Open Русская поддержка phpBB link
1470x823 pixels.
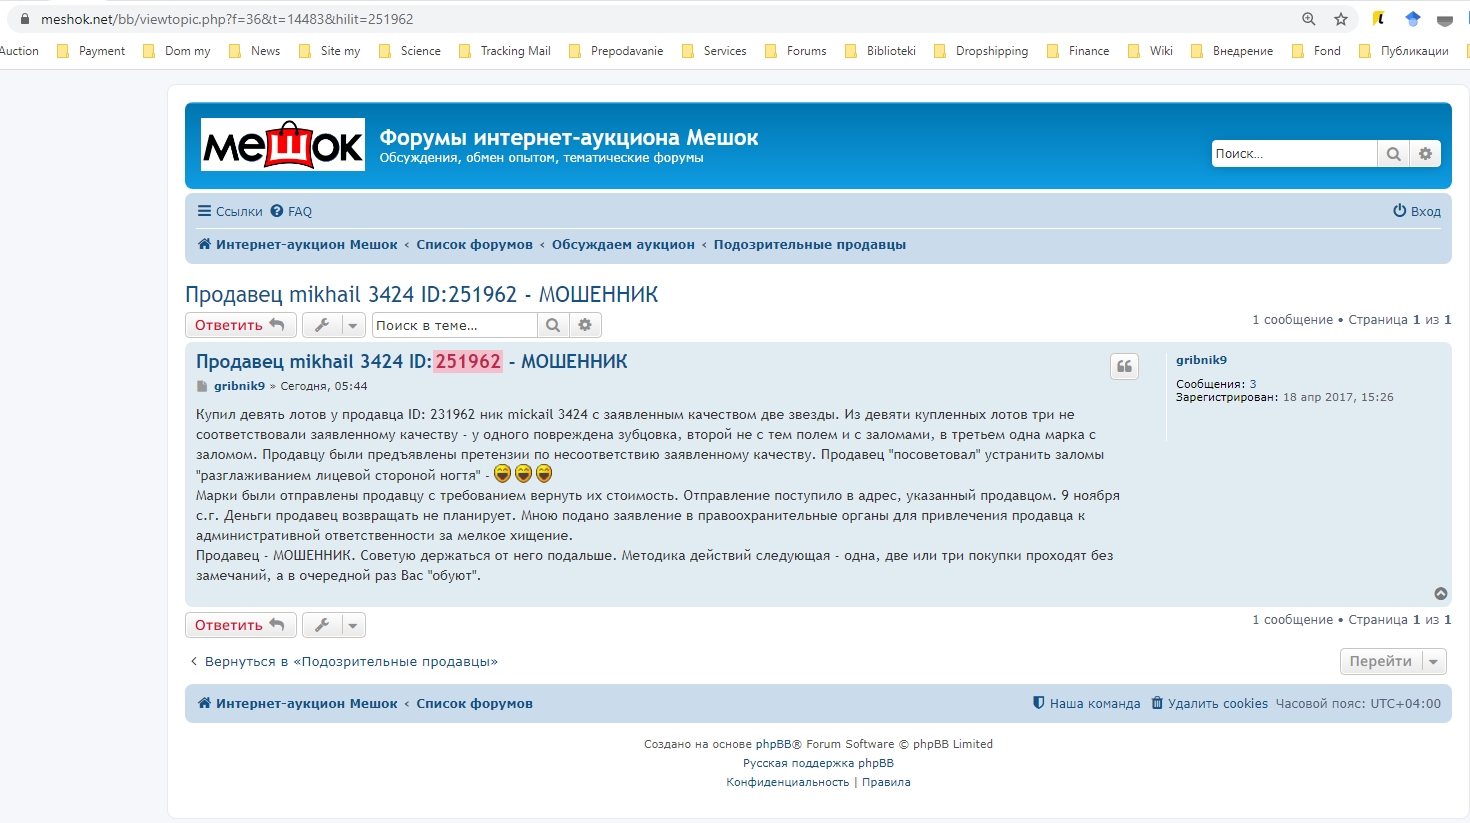tap(818, 763)
